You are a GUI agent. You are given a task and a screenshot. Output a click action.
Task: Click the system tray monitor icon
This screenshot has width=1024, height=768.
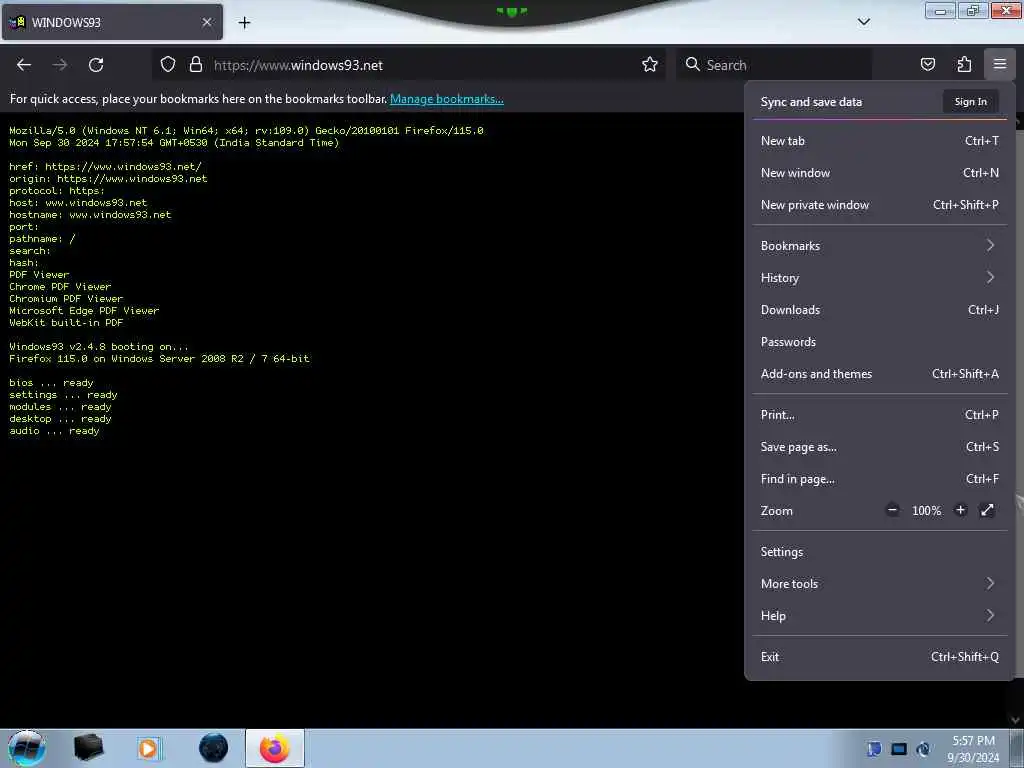click(x=899, y=749)
